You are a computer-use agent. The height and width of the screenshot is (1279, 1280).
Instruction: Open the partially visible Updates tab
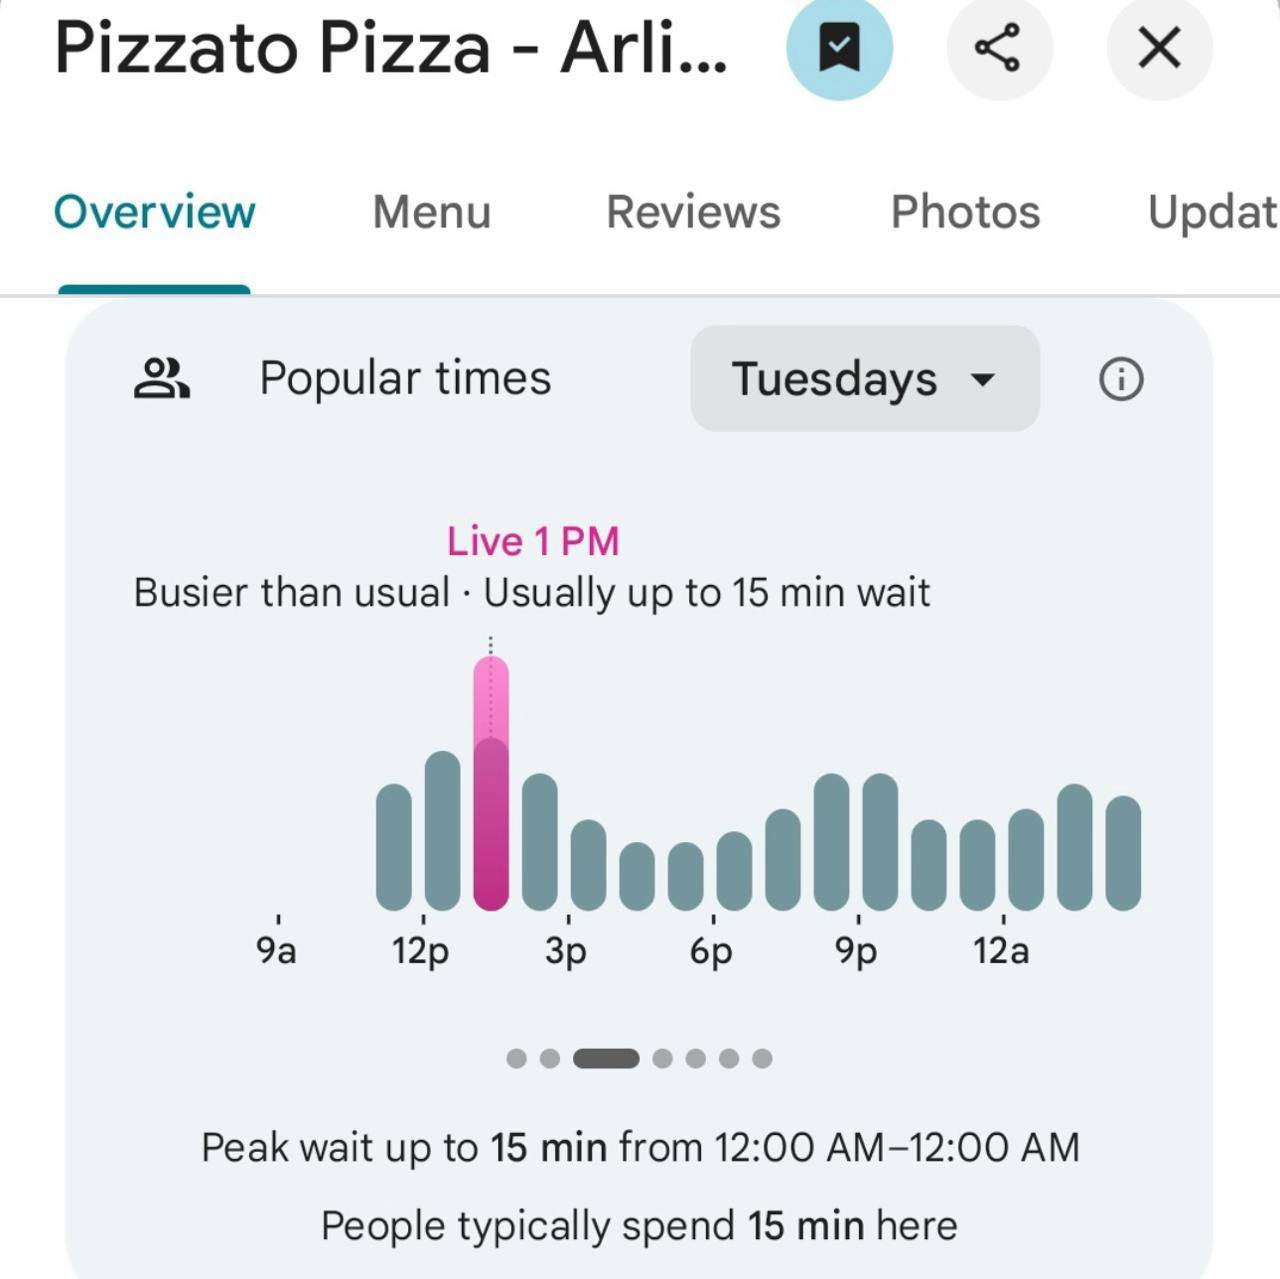(1211, 212)
